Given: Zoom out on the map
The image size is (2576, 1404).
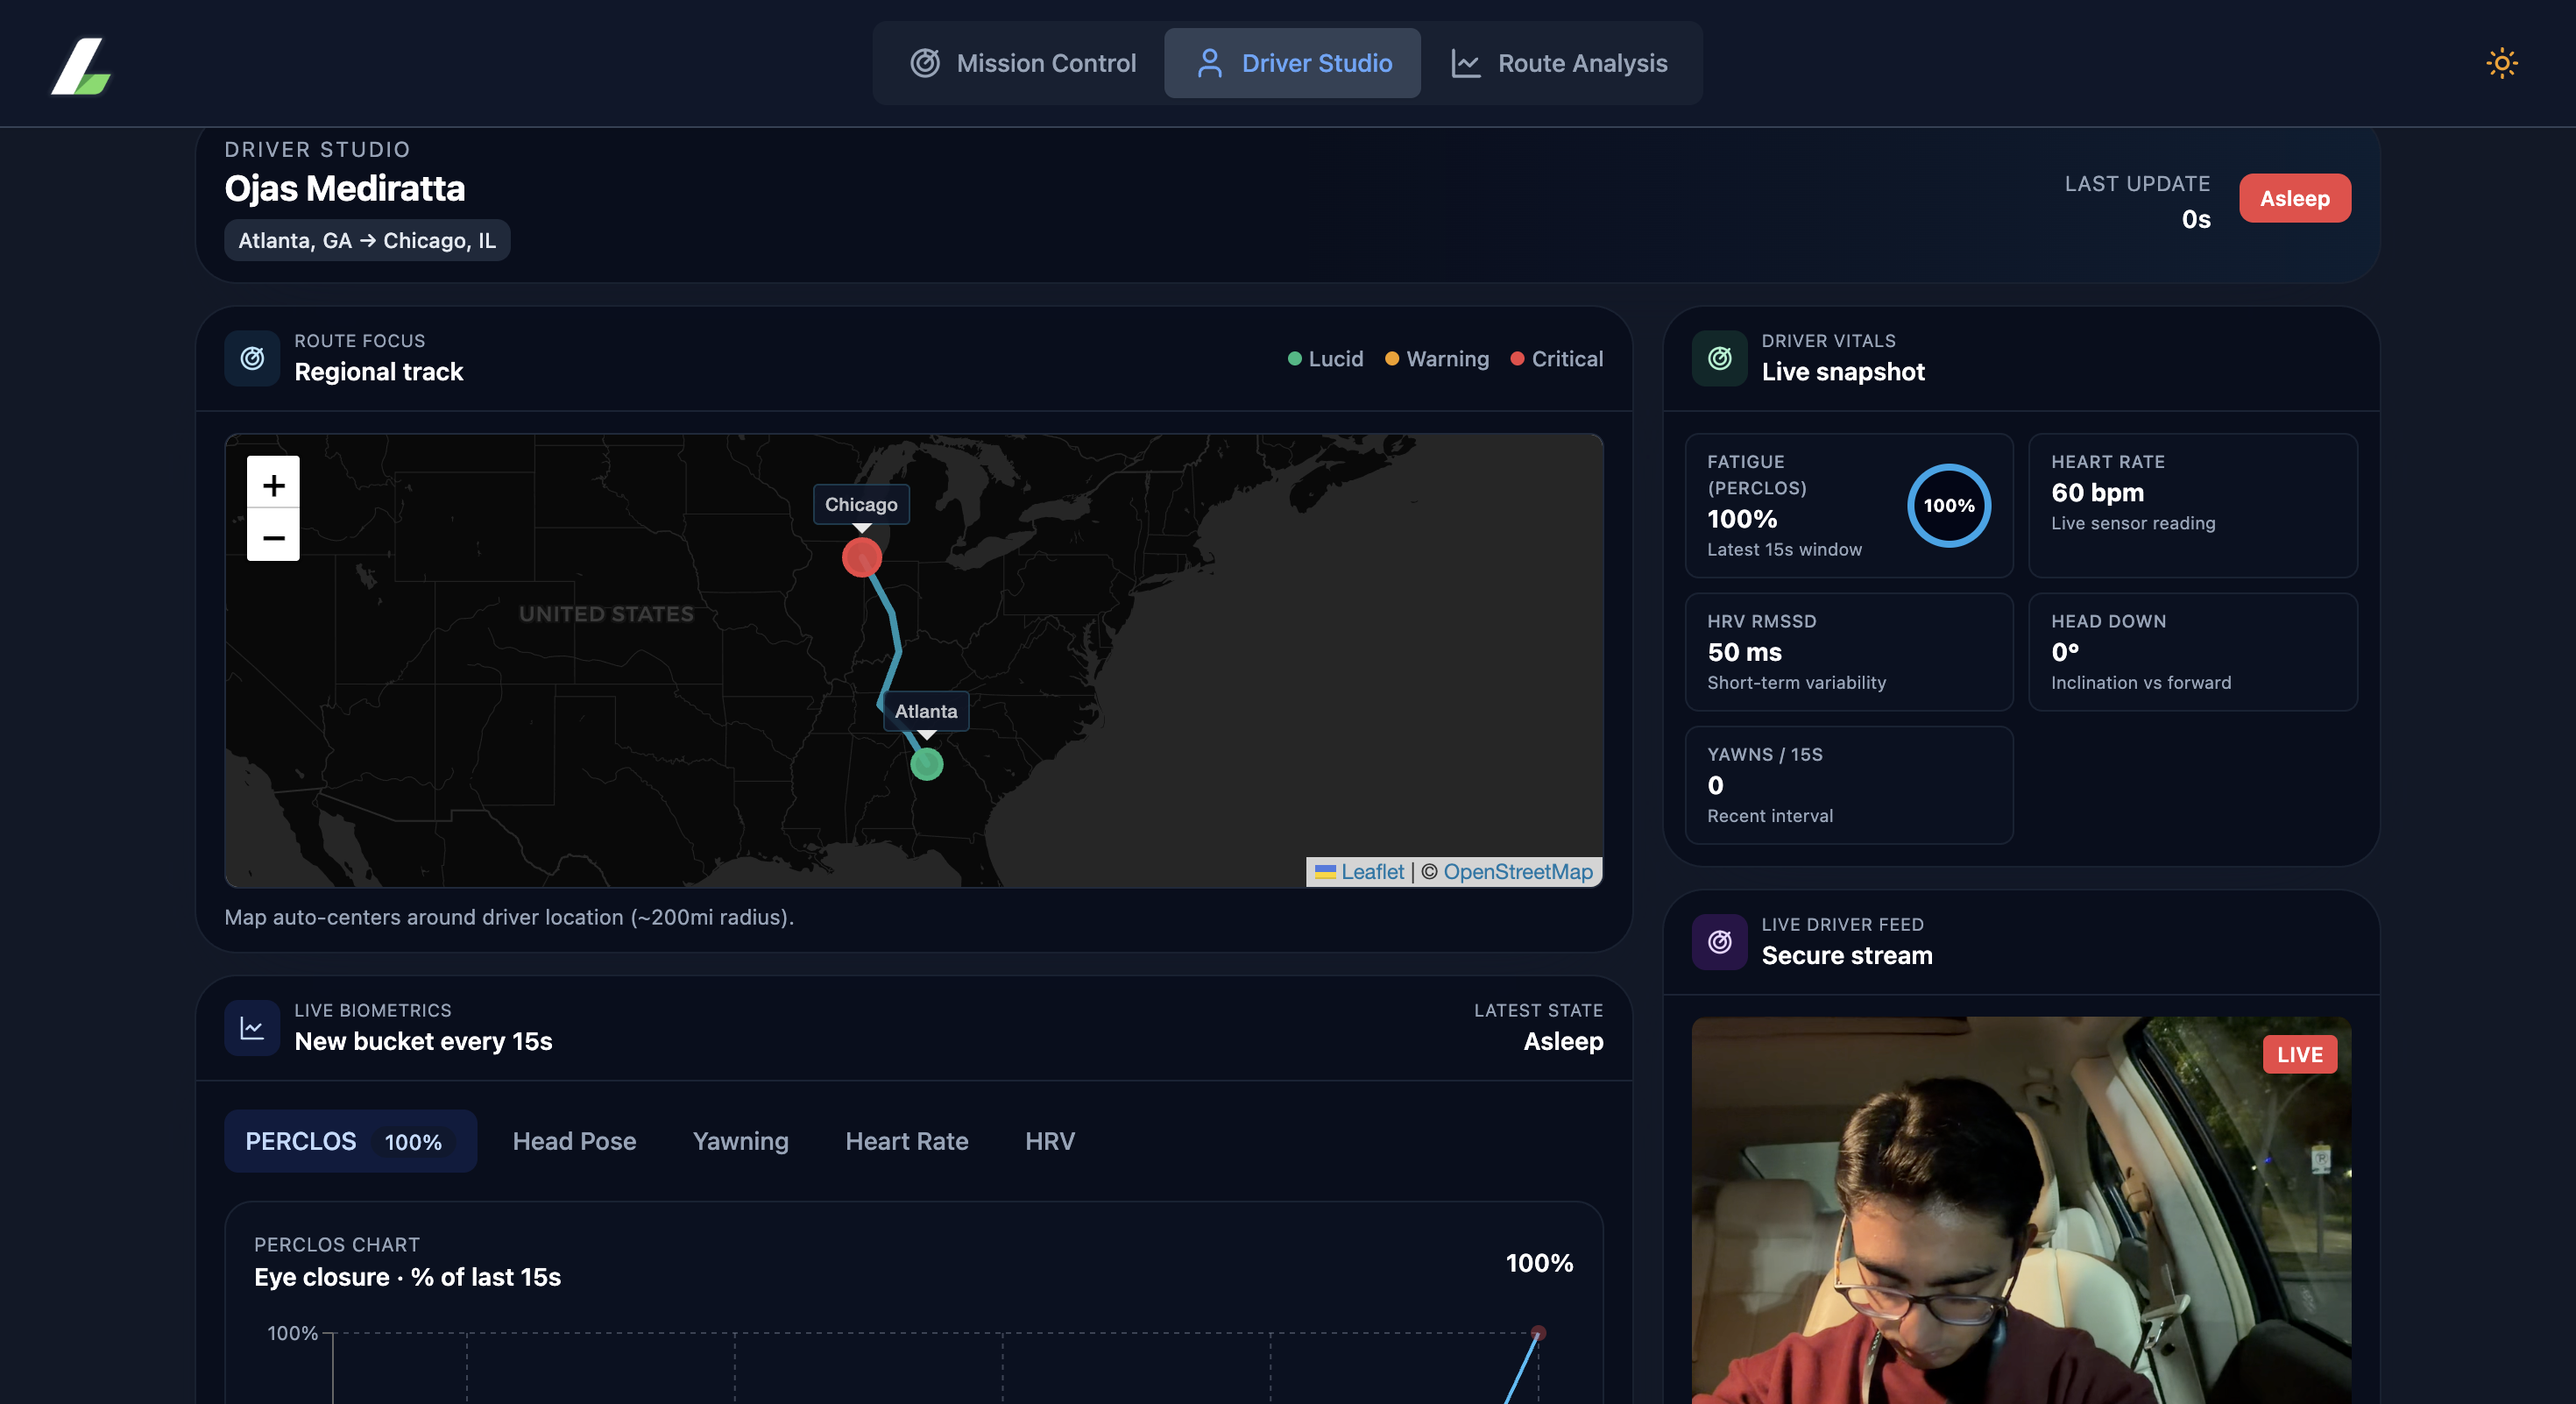Looking at the screenshot, I should click(273, 537).
